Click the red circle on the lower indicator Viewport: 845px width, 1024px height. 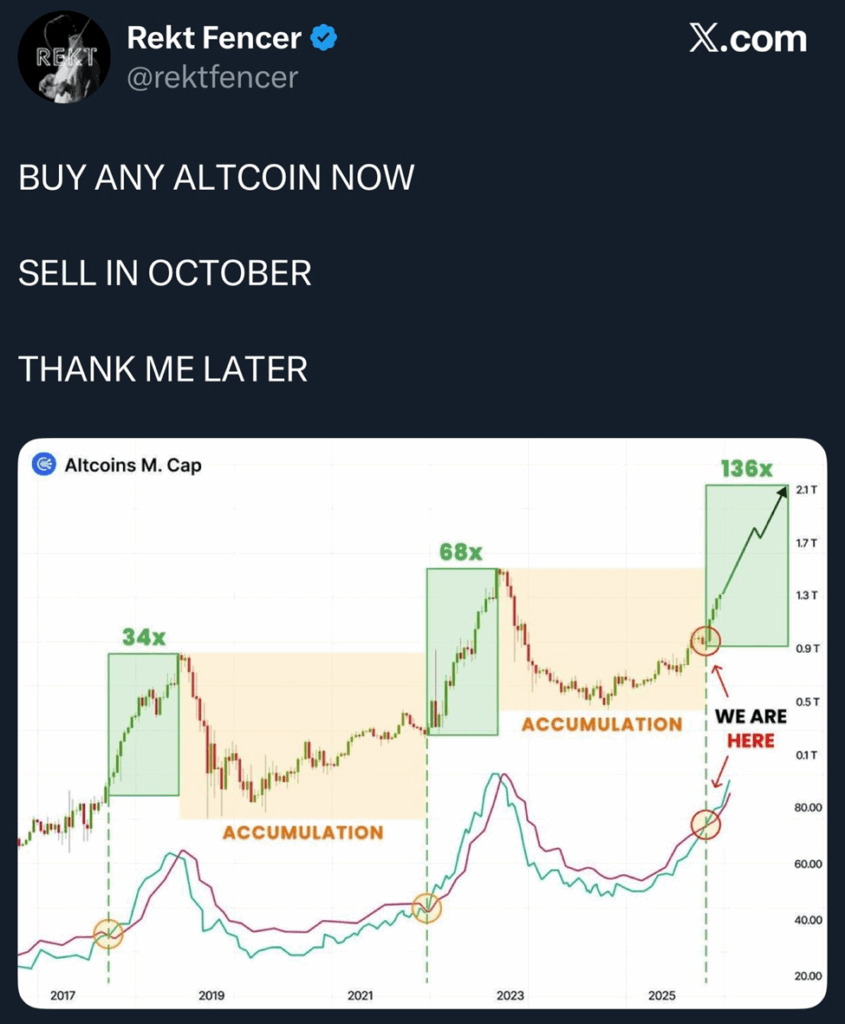click(x=707, y=824)
